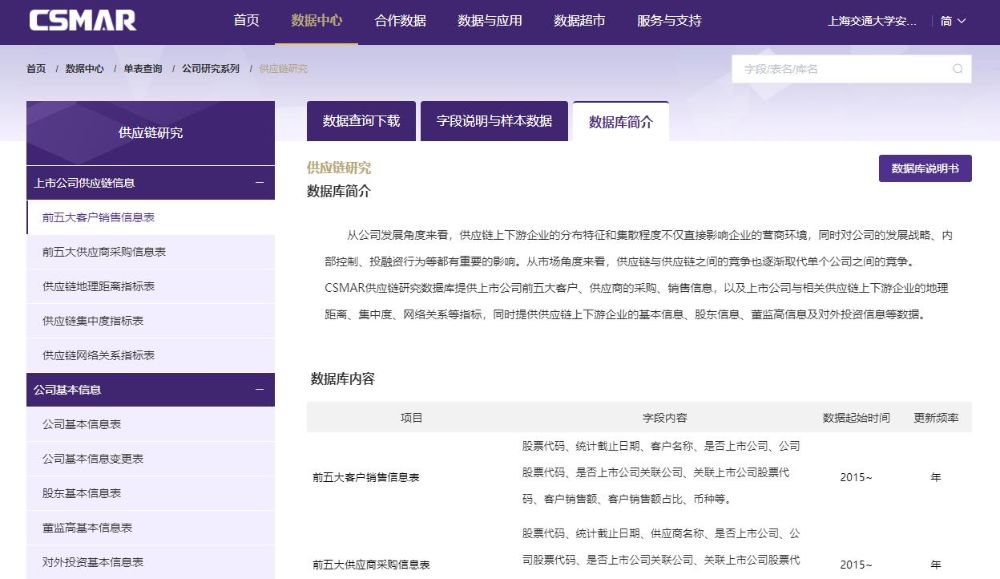This screenshot has width=1000, height=579.
Task: Select 供应链网络关系指标表 in sidebar
Action: (x=151, y=355)
